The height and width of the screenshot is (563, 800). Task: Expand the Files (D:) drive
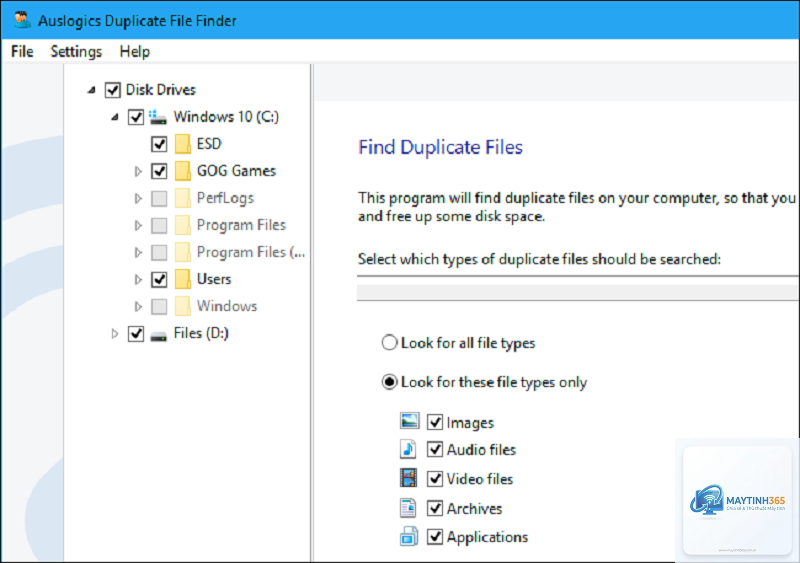click(114, 334)
